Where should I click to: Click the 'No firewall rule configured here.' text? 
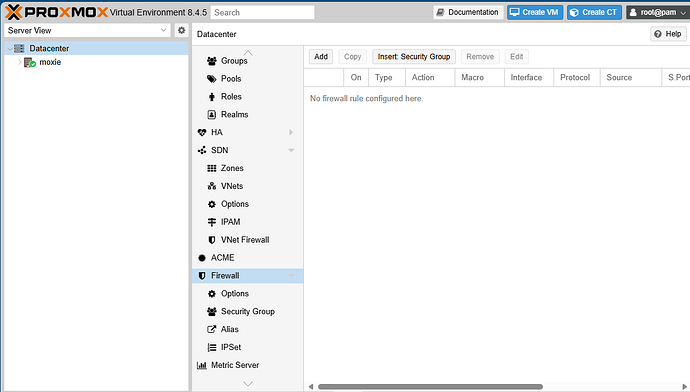pos(367,99)
